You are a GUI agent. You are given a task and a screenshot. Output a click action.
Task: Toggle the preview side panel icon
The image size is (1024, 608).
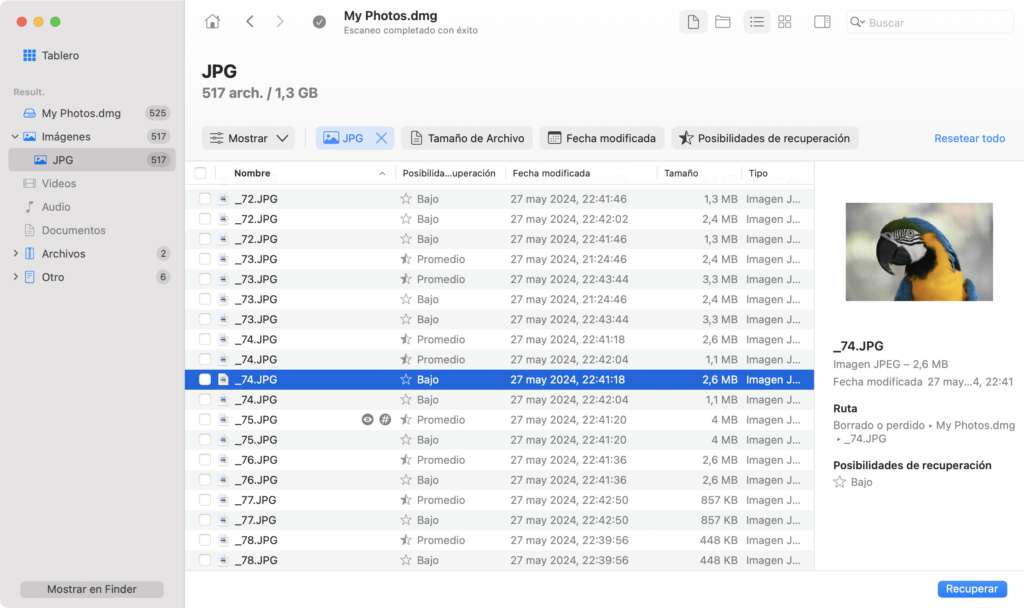822,22
